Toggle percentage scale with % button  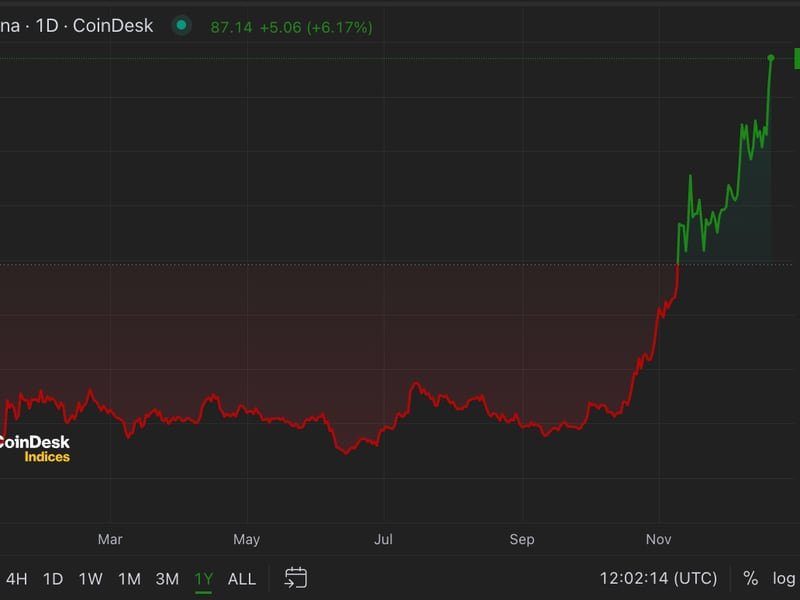[750, 578]
